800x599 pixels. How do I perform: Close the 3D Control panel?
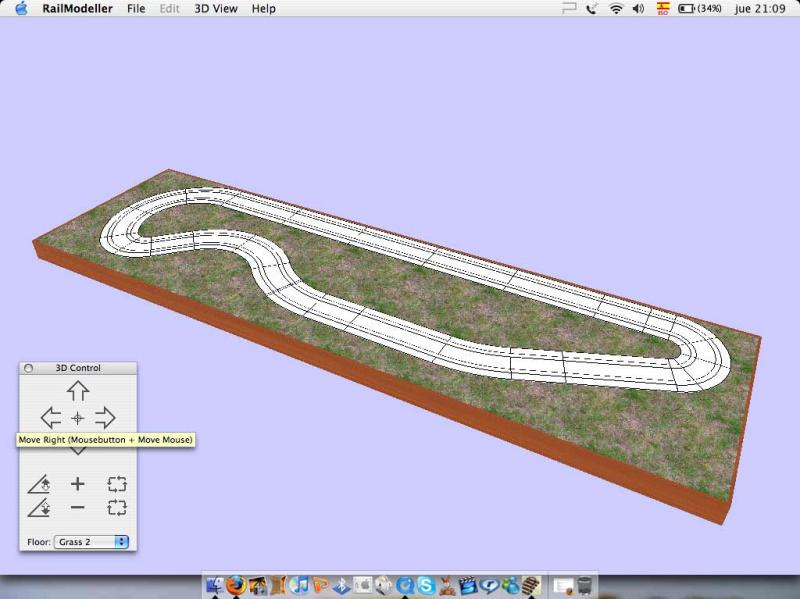(28, 368)
